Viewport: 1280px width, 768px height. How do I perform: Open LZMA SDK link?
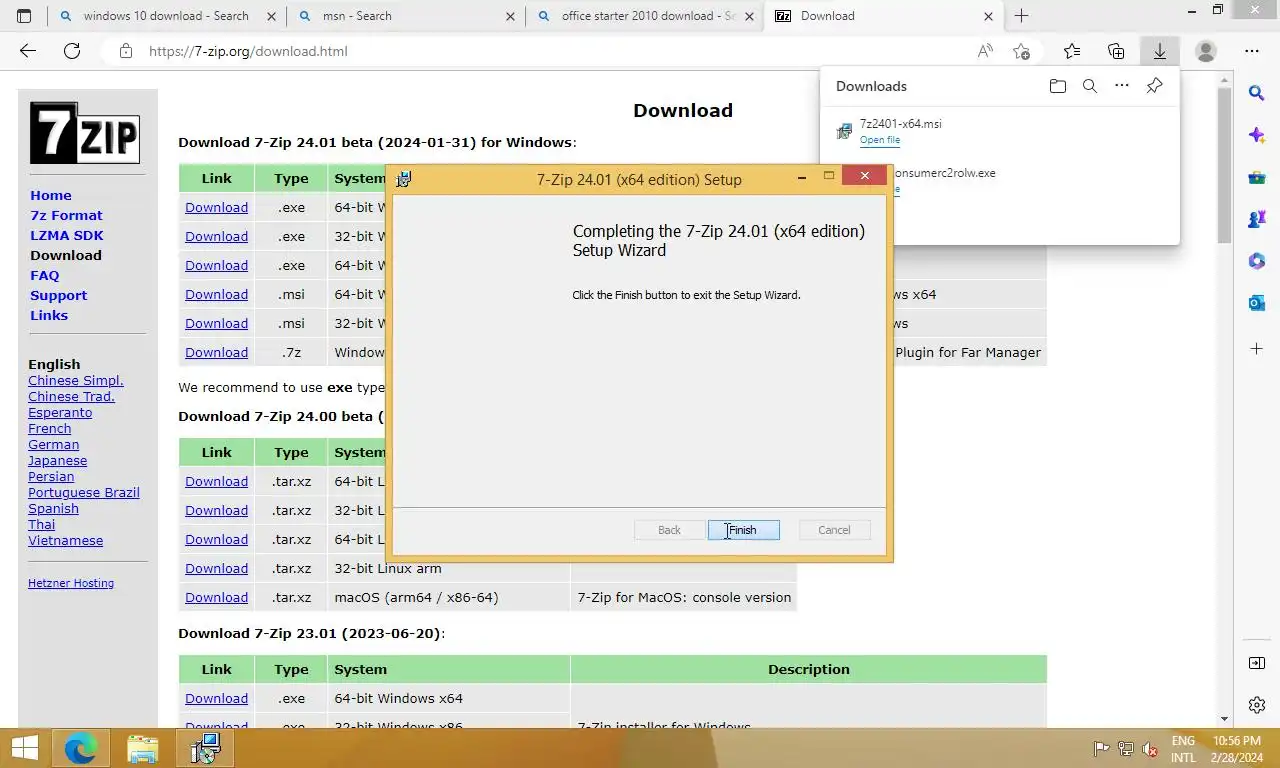[x=67, y=235]
